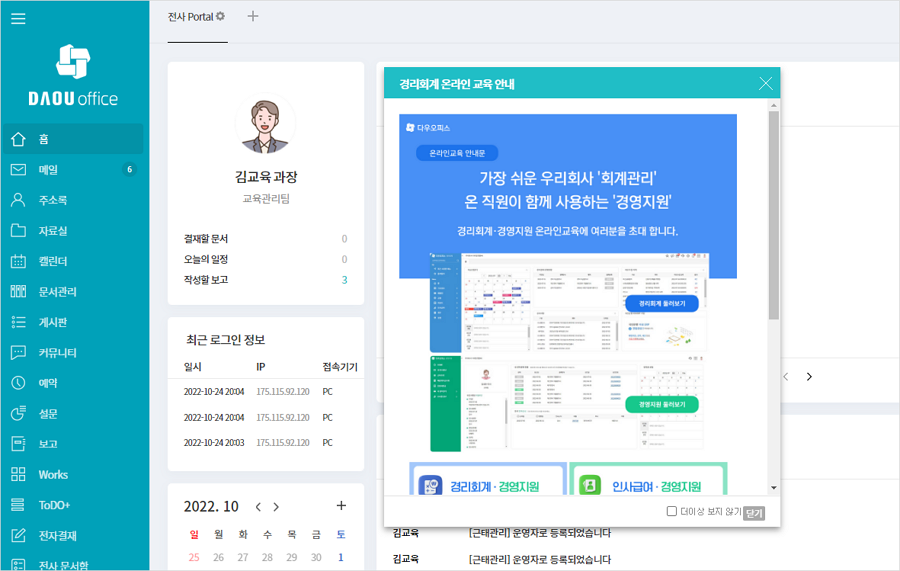Select Saturday 1 in calendar

tap(341, 557)
